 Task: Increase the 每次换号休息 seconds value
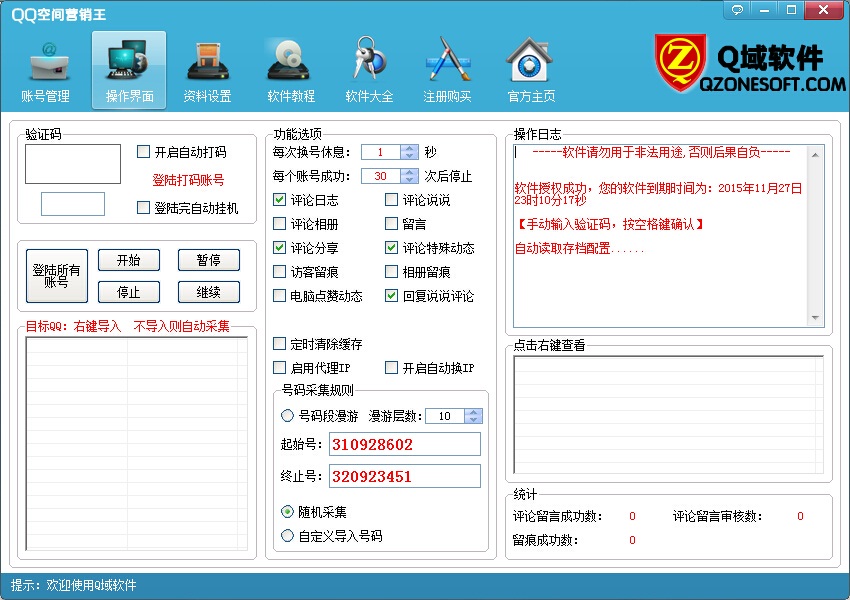tap(409, 149)
